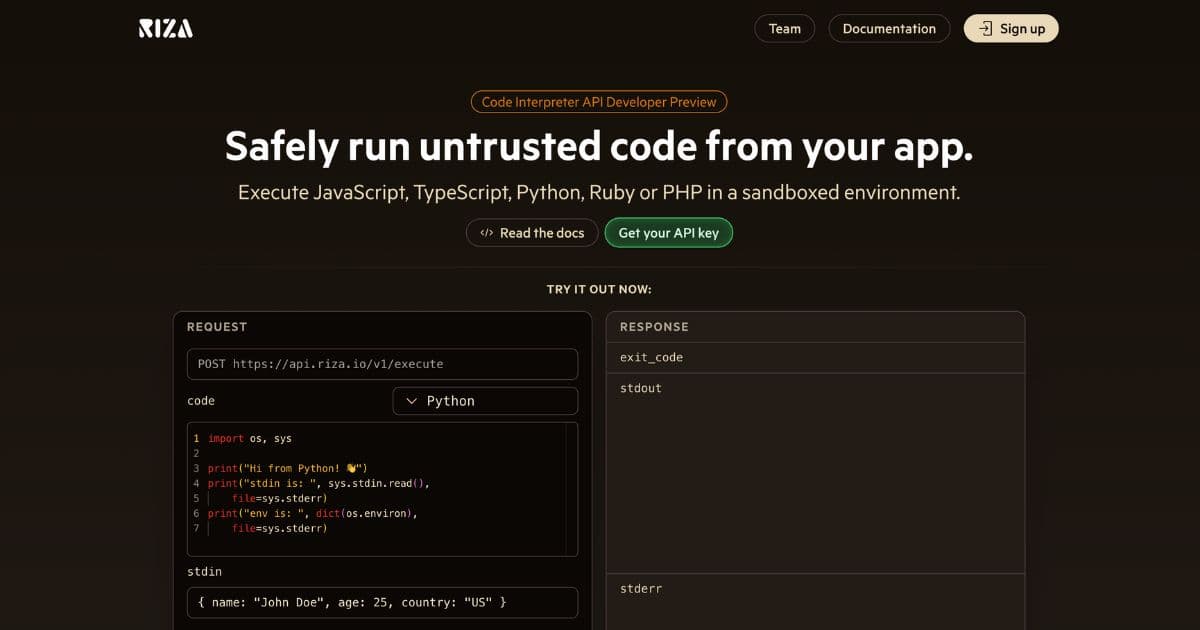Click the Sign up arrow icon
Screen dimensions: 1200x630
(x=985, y=28)
